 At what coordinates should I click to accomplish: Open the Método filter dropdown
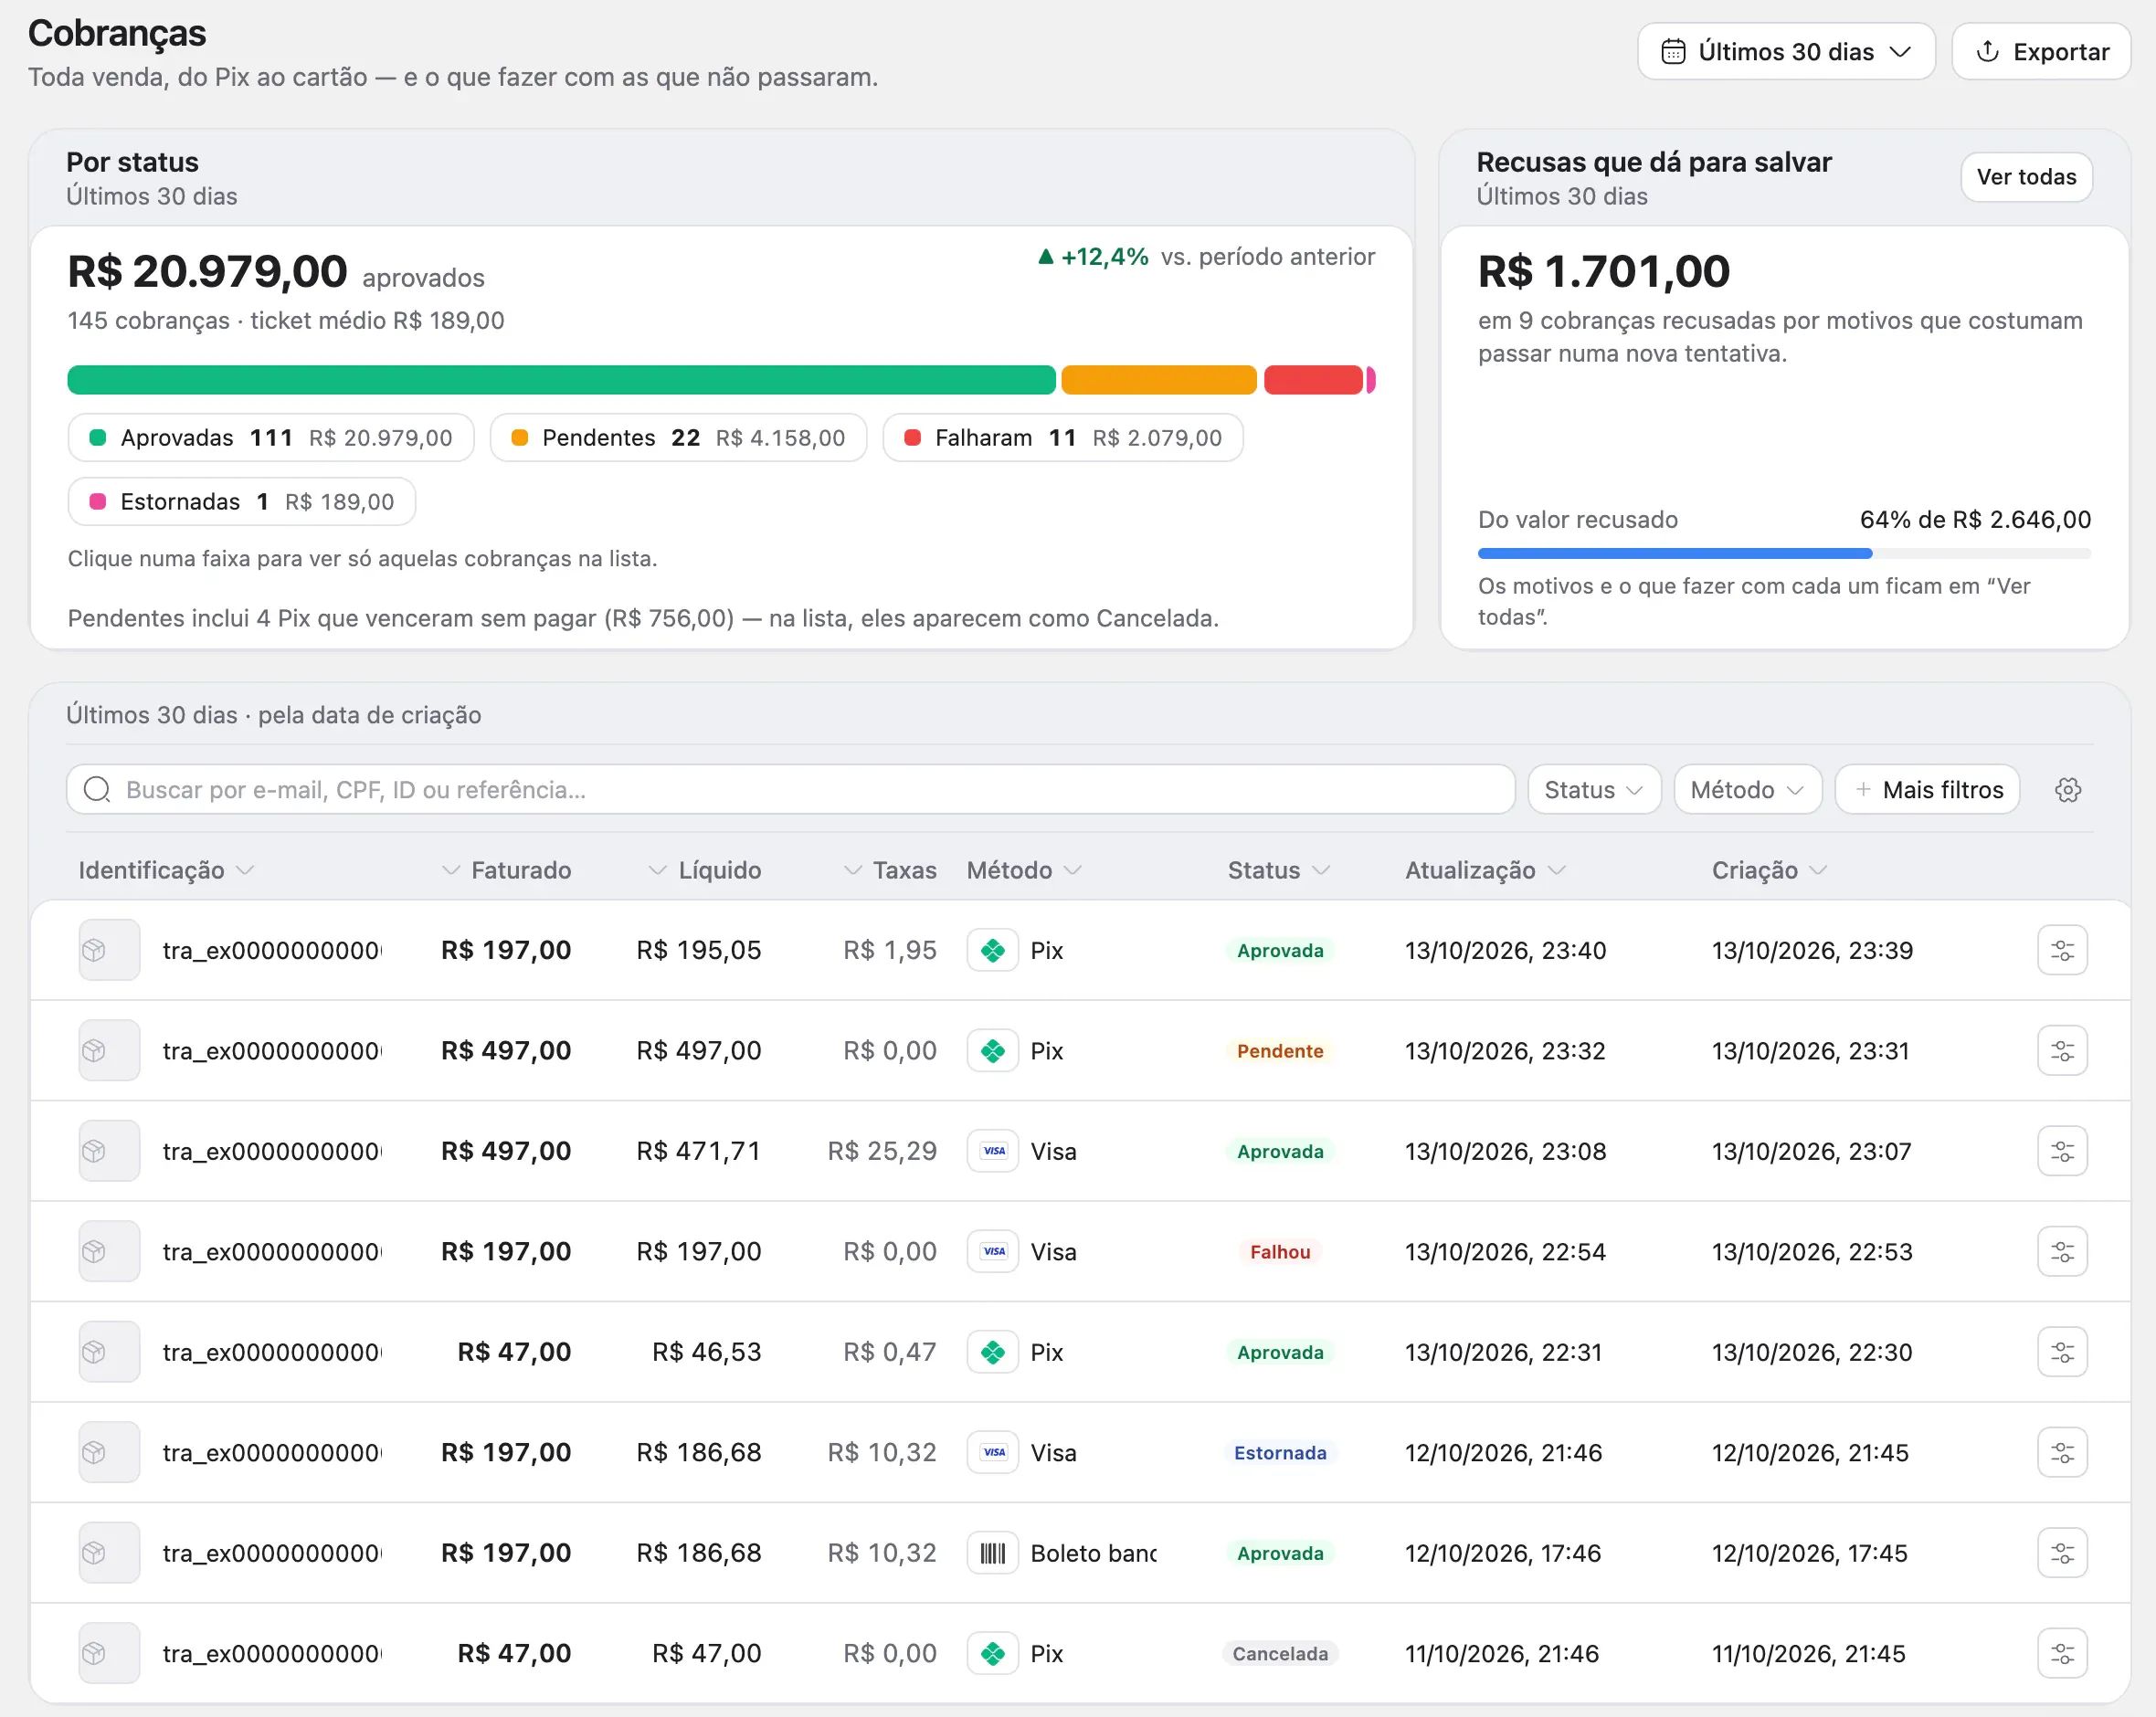[1747, 790]
